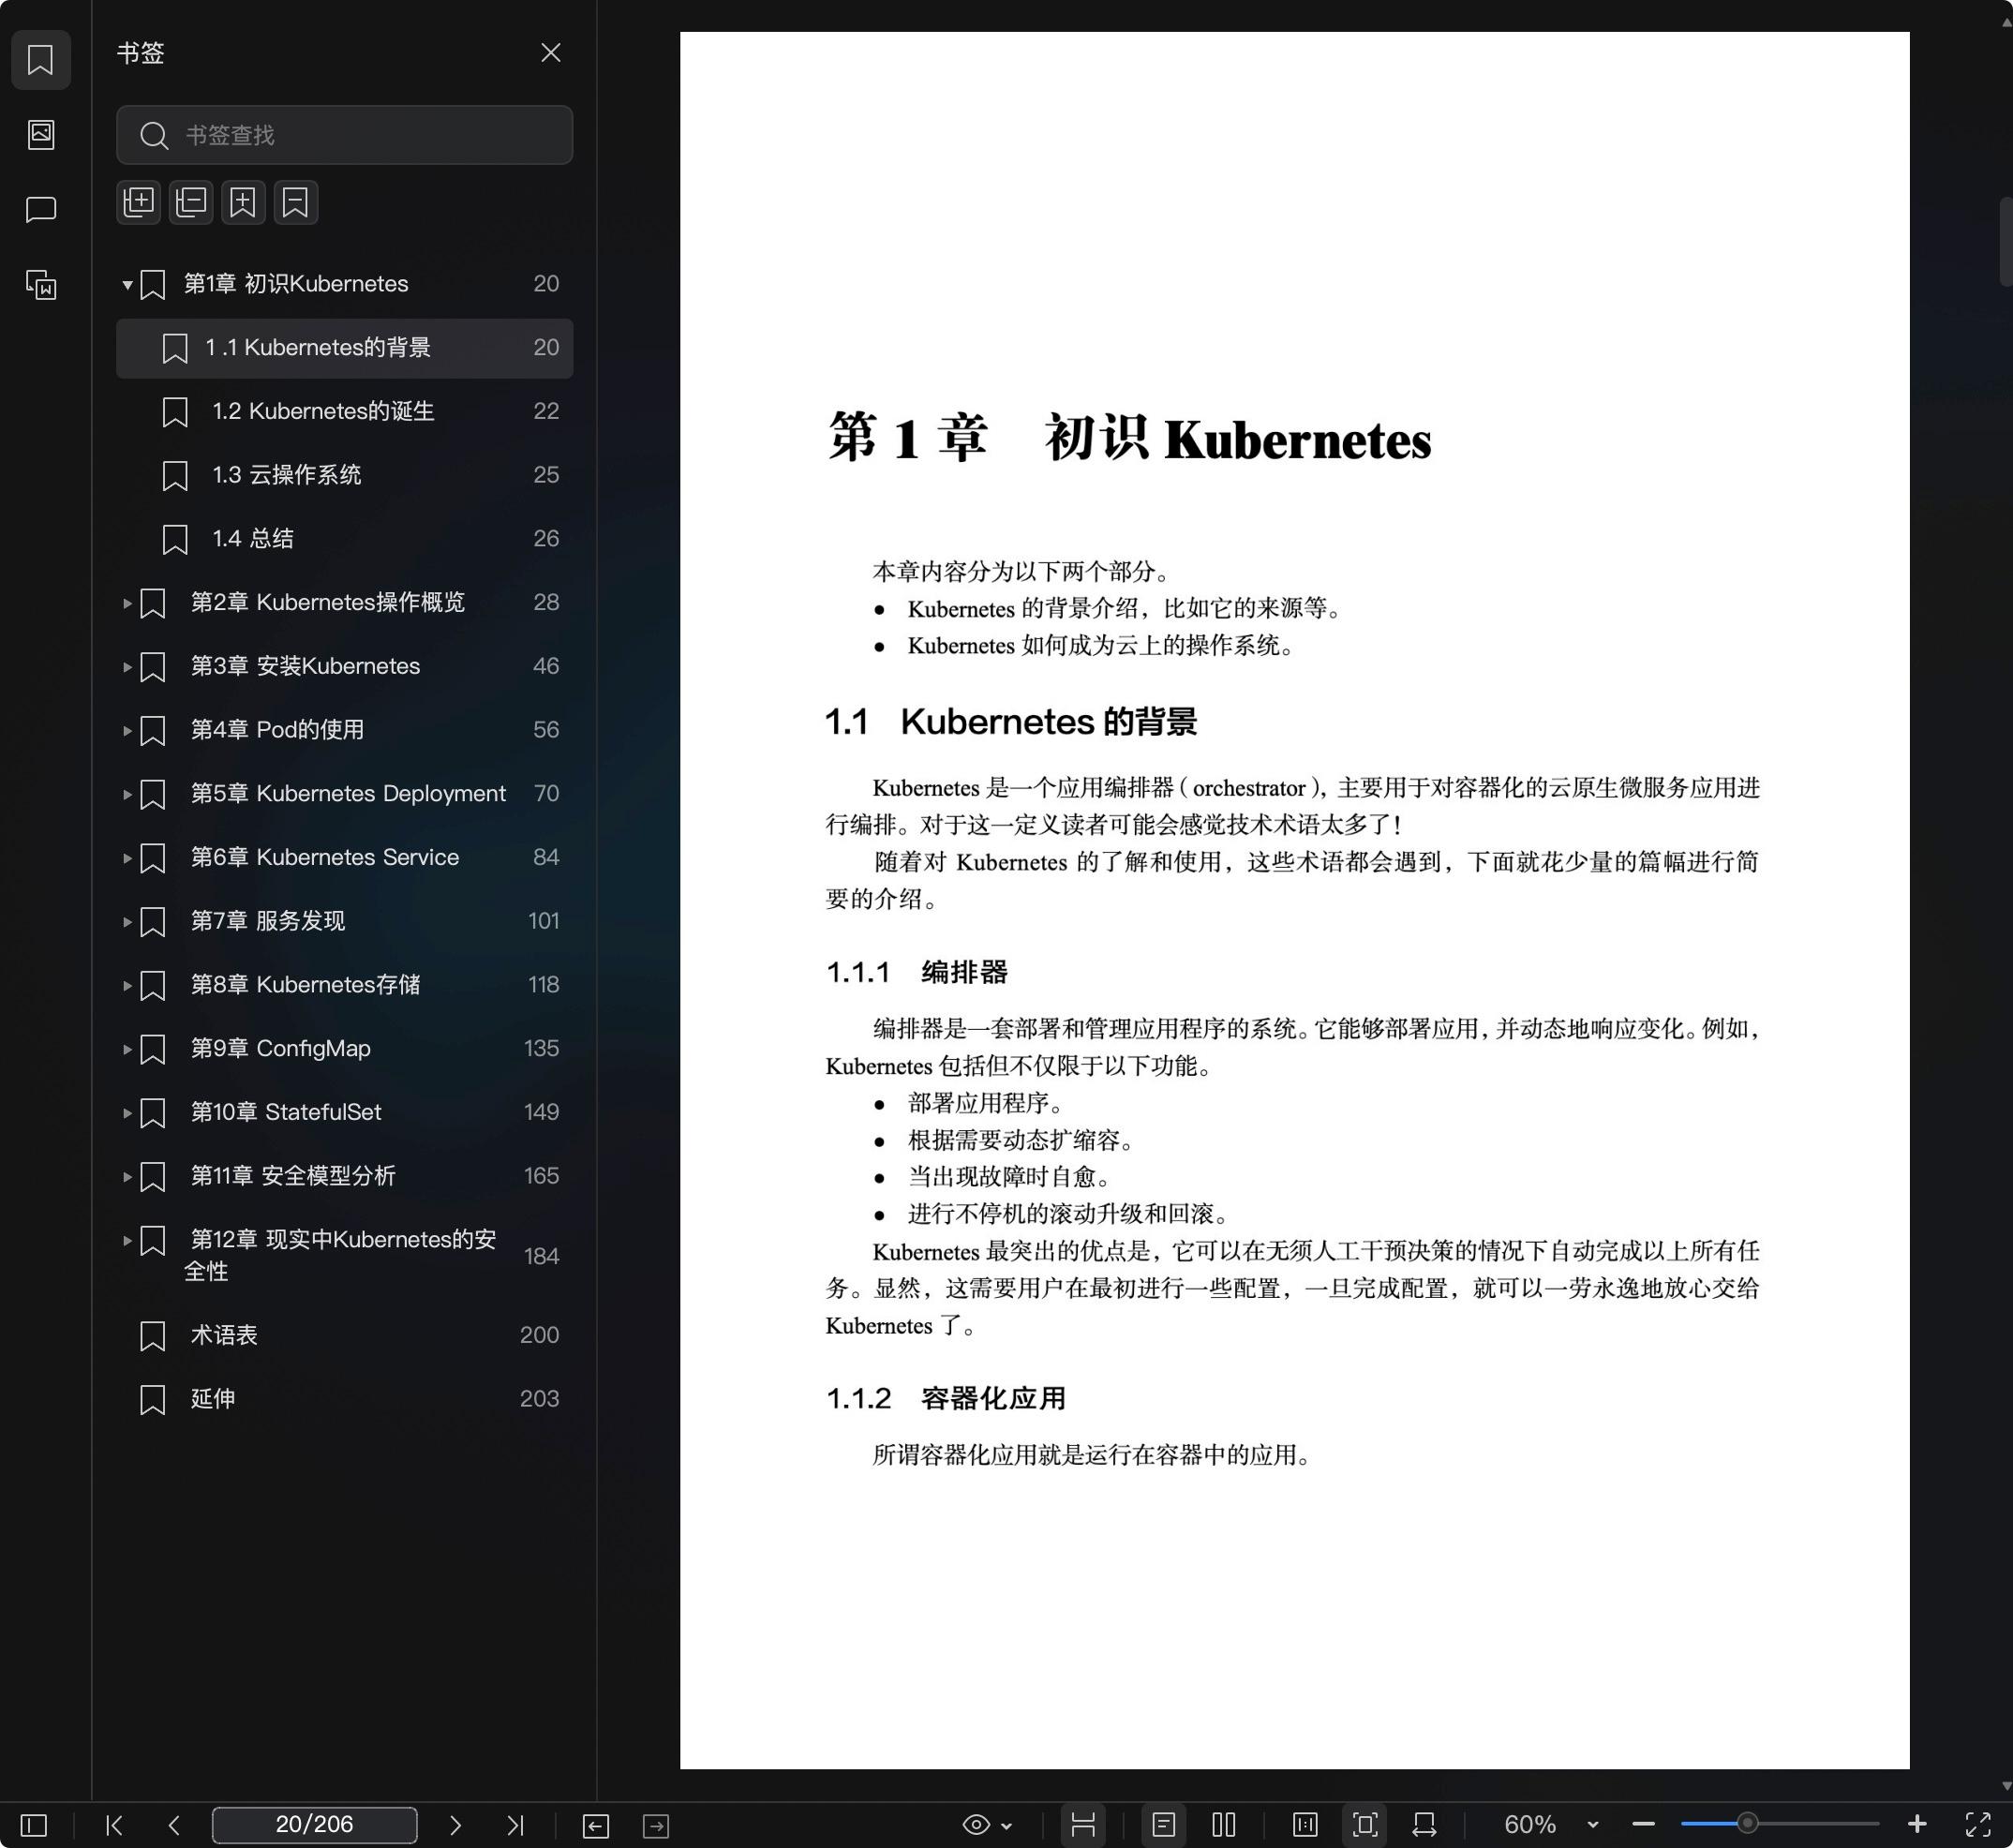This screenshot has width=2013, height=1848.
Task: Toggle the sidebar panel visibility button
Action: [x=34, y=1825]
